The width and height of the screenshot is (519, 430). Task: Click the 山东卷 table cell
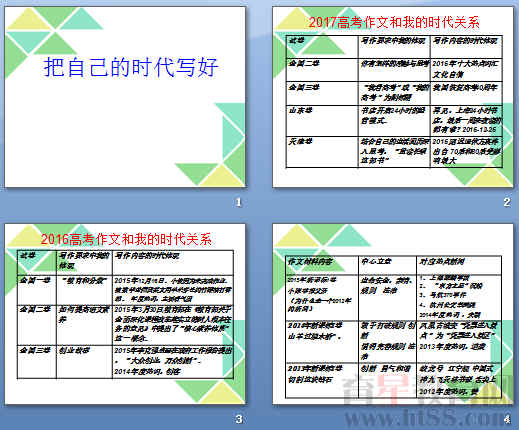(322, 121)
